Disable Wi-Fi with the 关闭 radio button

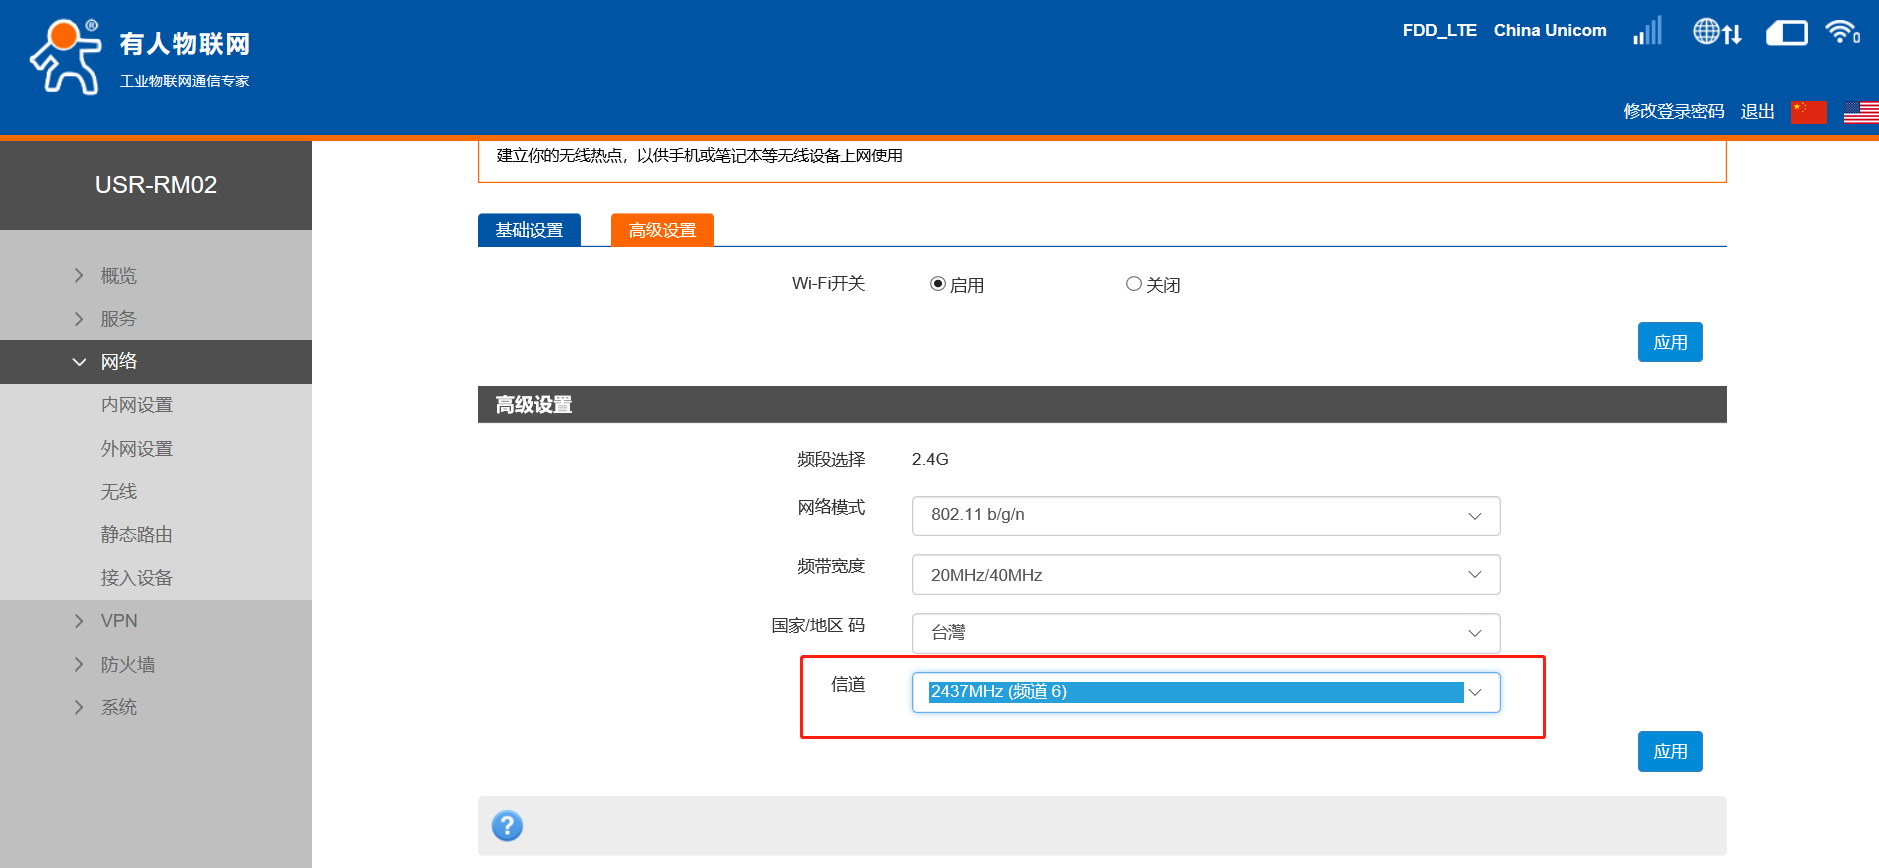tap(1134, 284)
